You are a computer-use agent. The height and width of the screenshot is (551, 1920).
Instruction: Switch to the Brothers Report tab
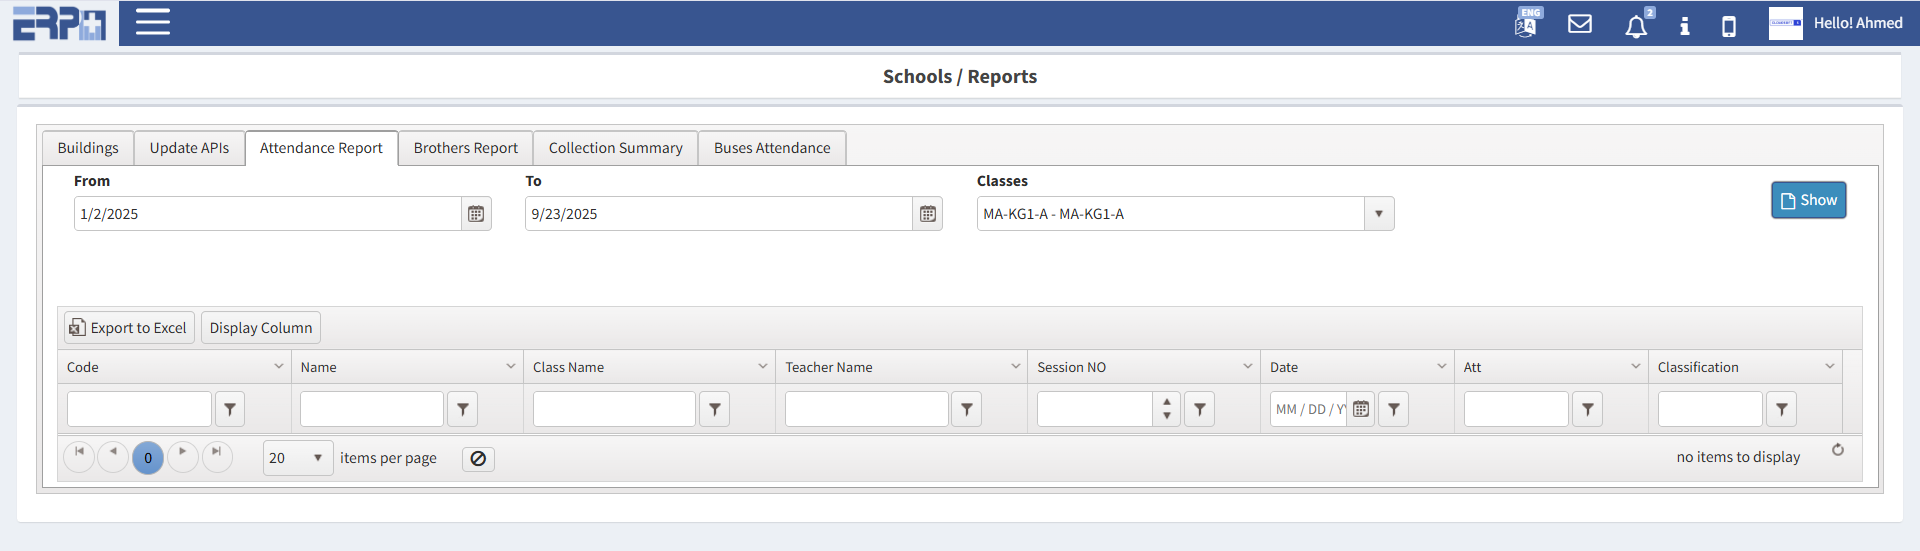[x=465, y=148]
